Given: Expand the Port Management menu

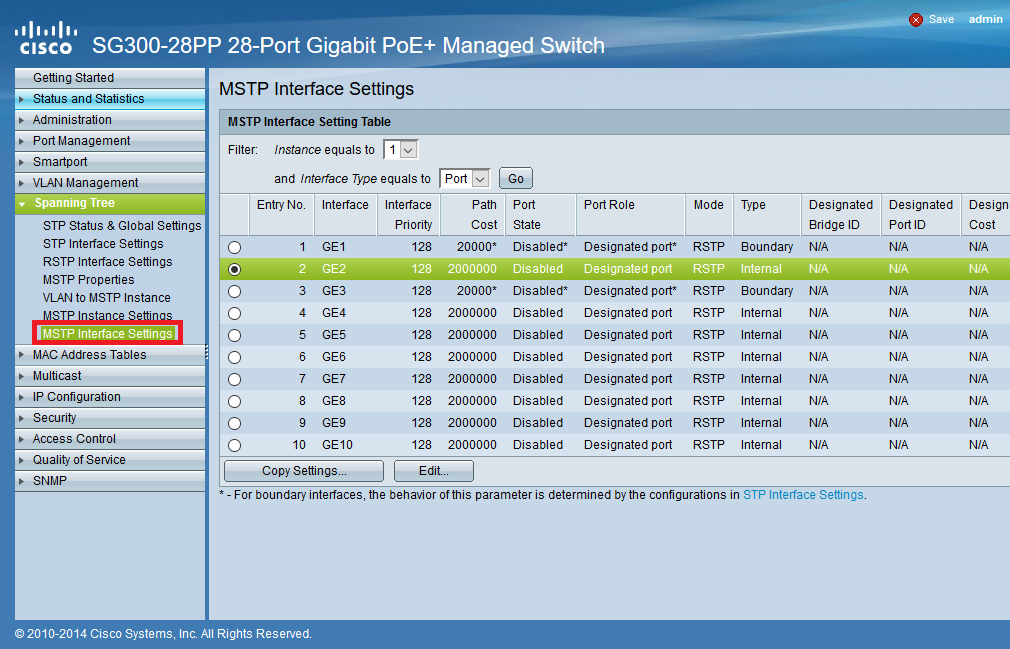Looking at the screenshot, I should click(110, 140).
